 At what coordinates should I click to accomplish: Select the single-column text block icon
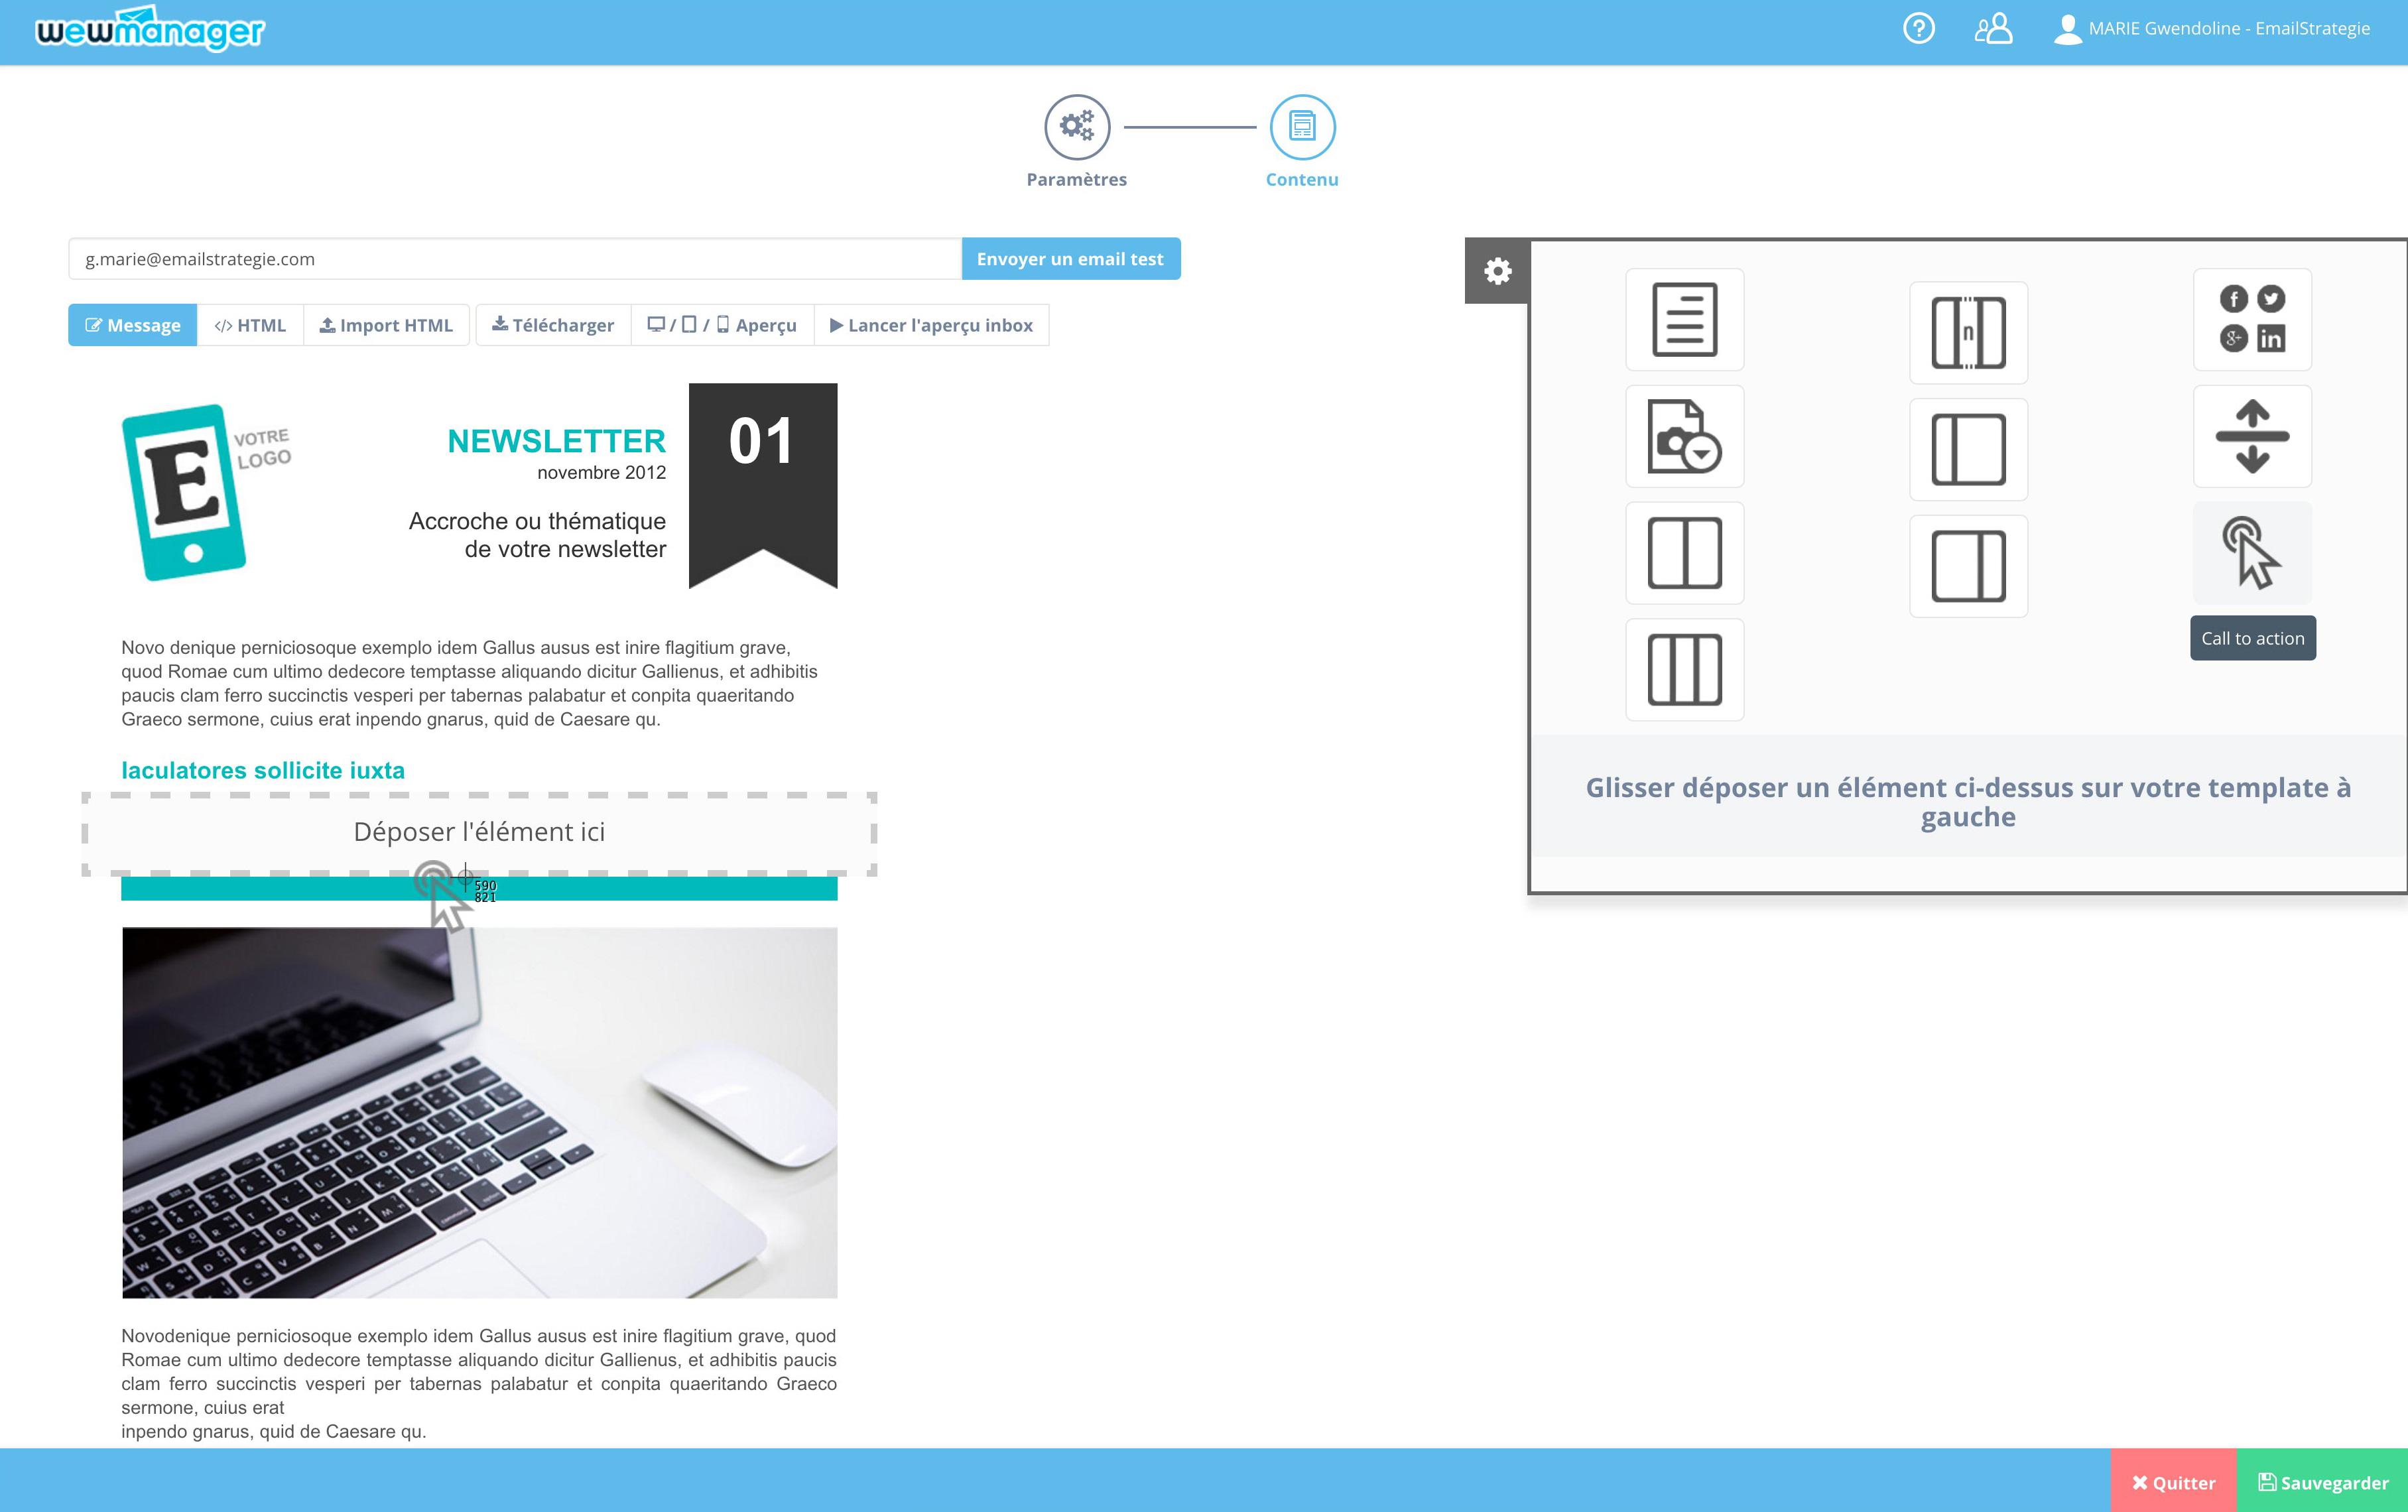[1682, 319]
